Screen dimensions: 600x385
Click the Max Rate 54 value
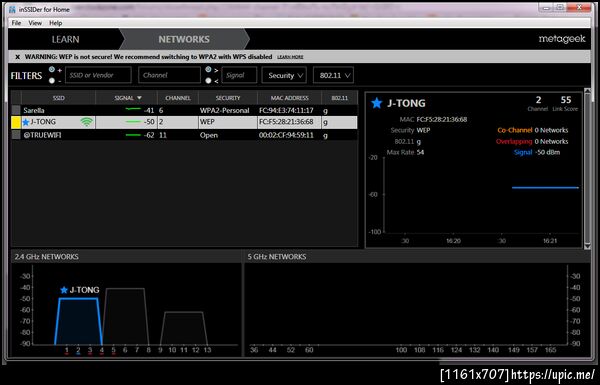pyautogui.click(x=420, y=152)
